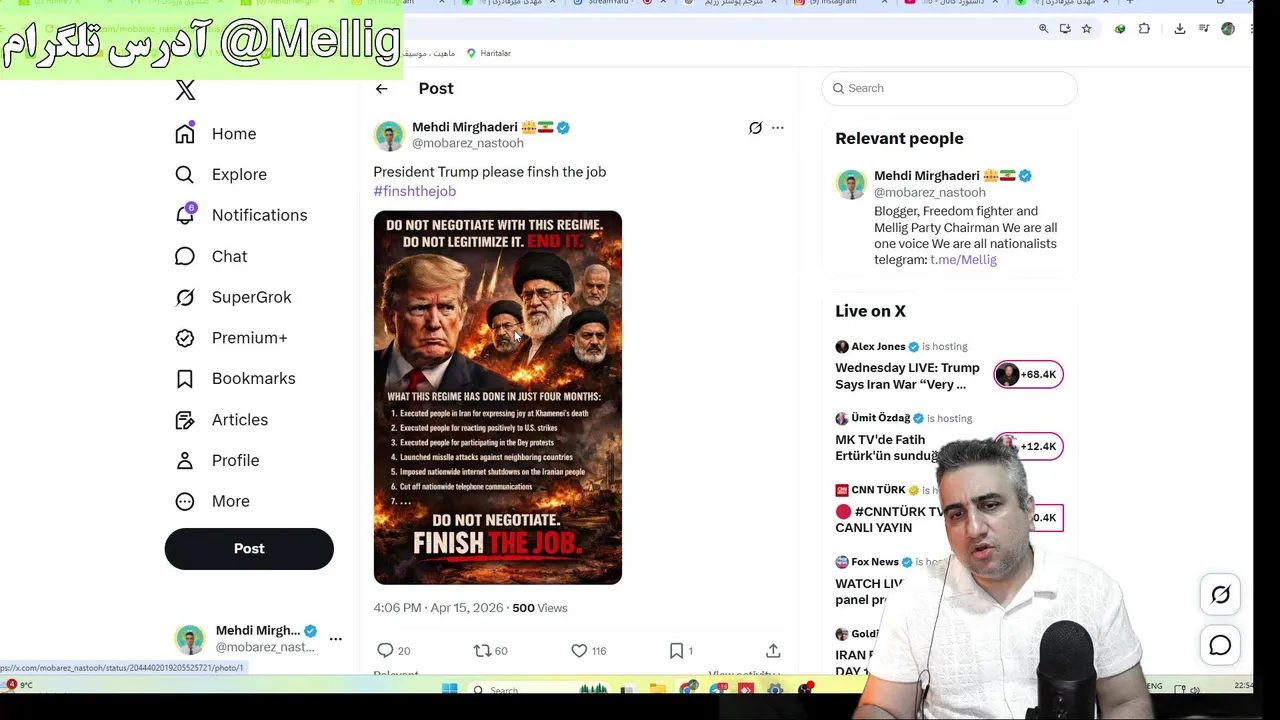
Task: Open the Windows Start button
Action: [x=450, y=689]
